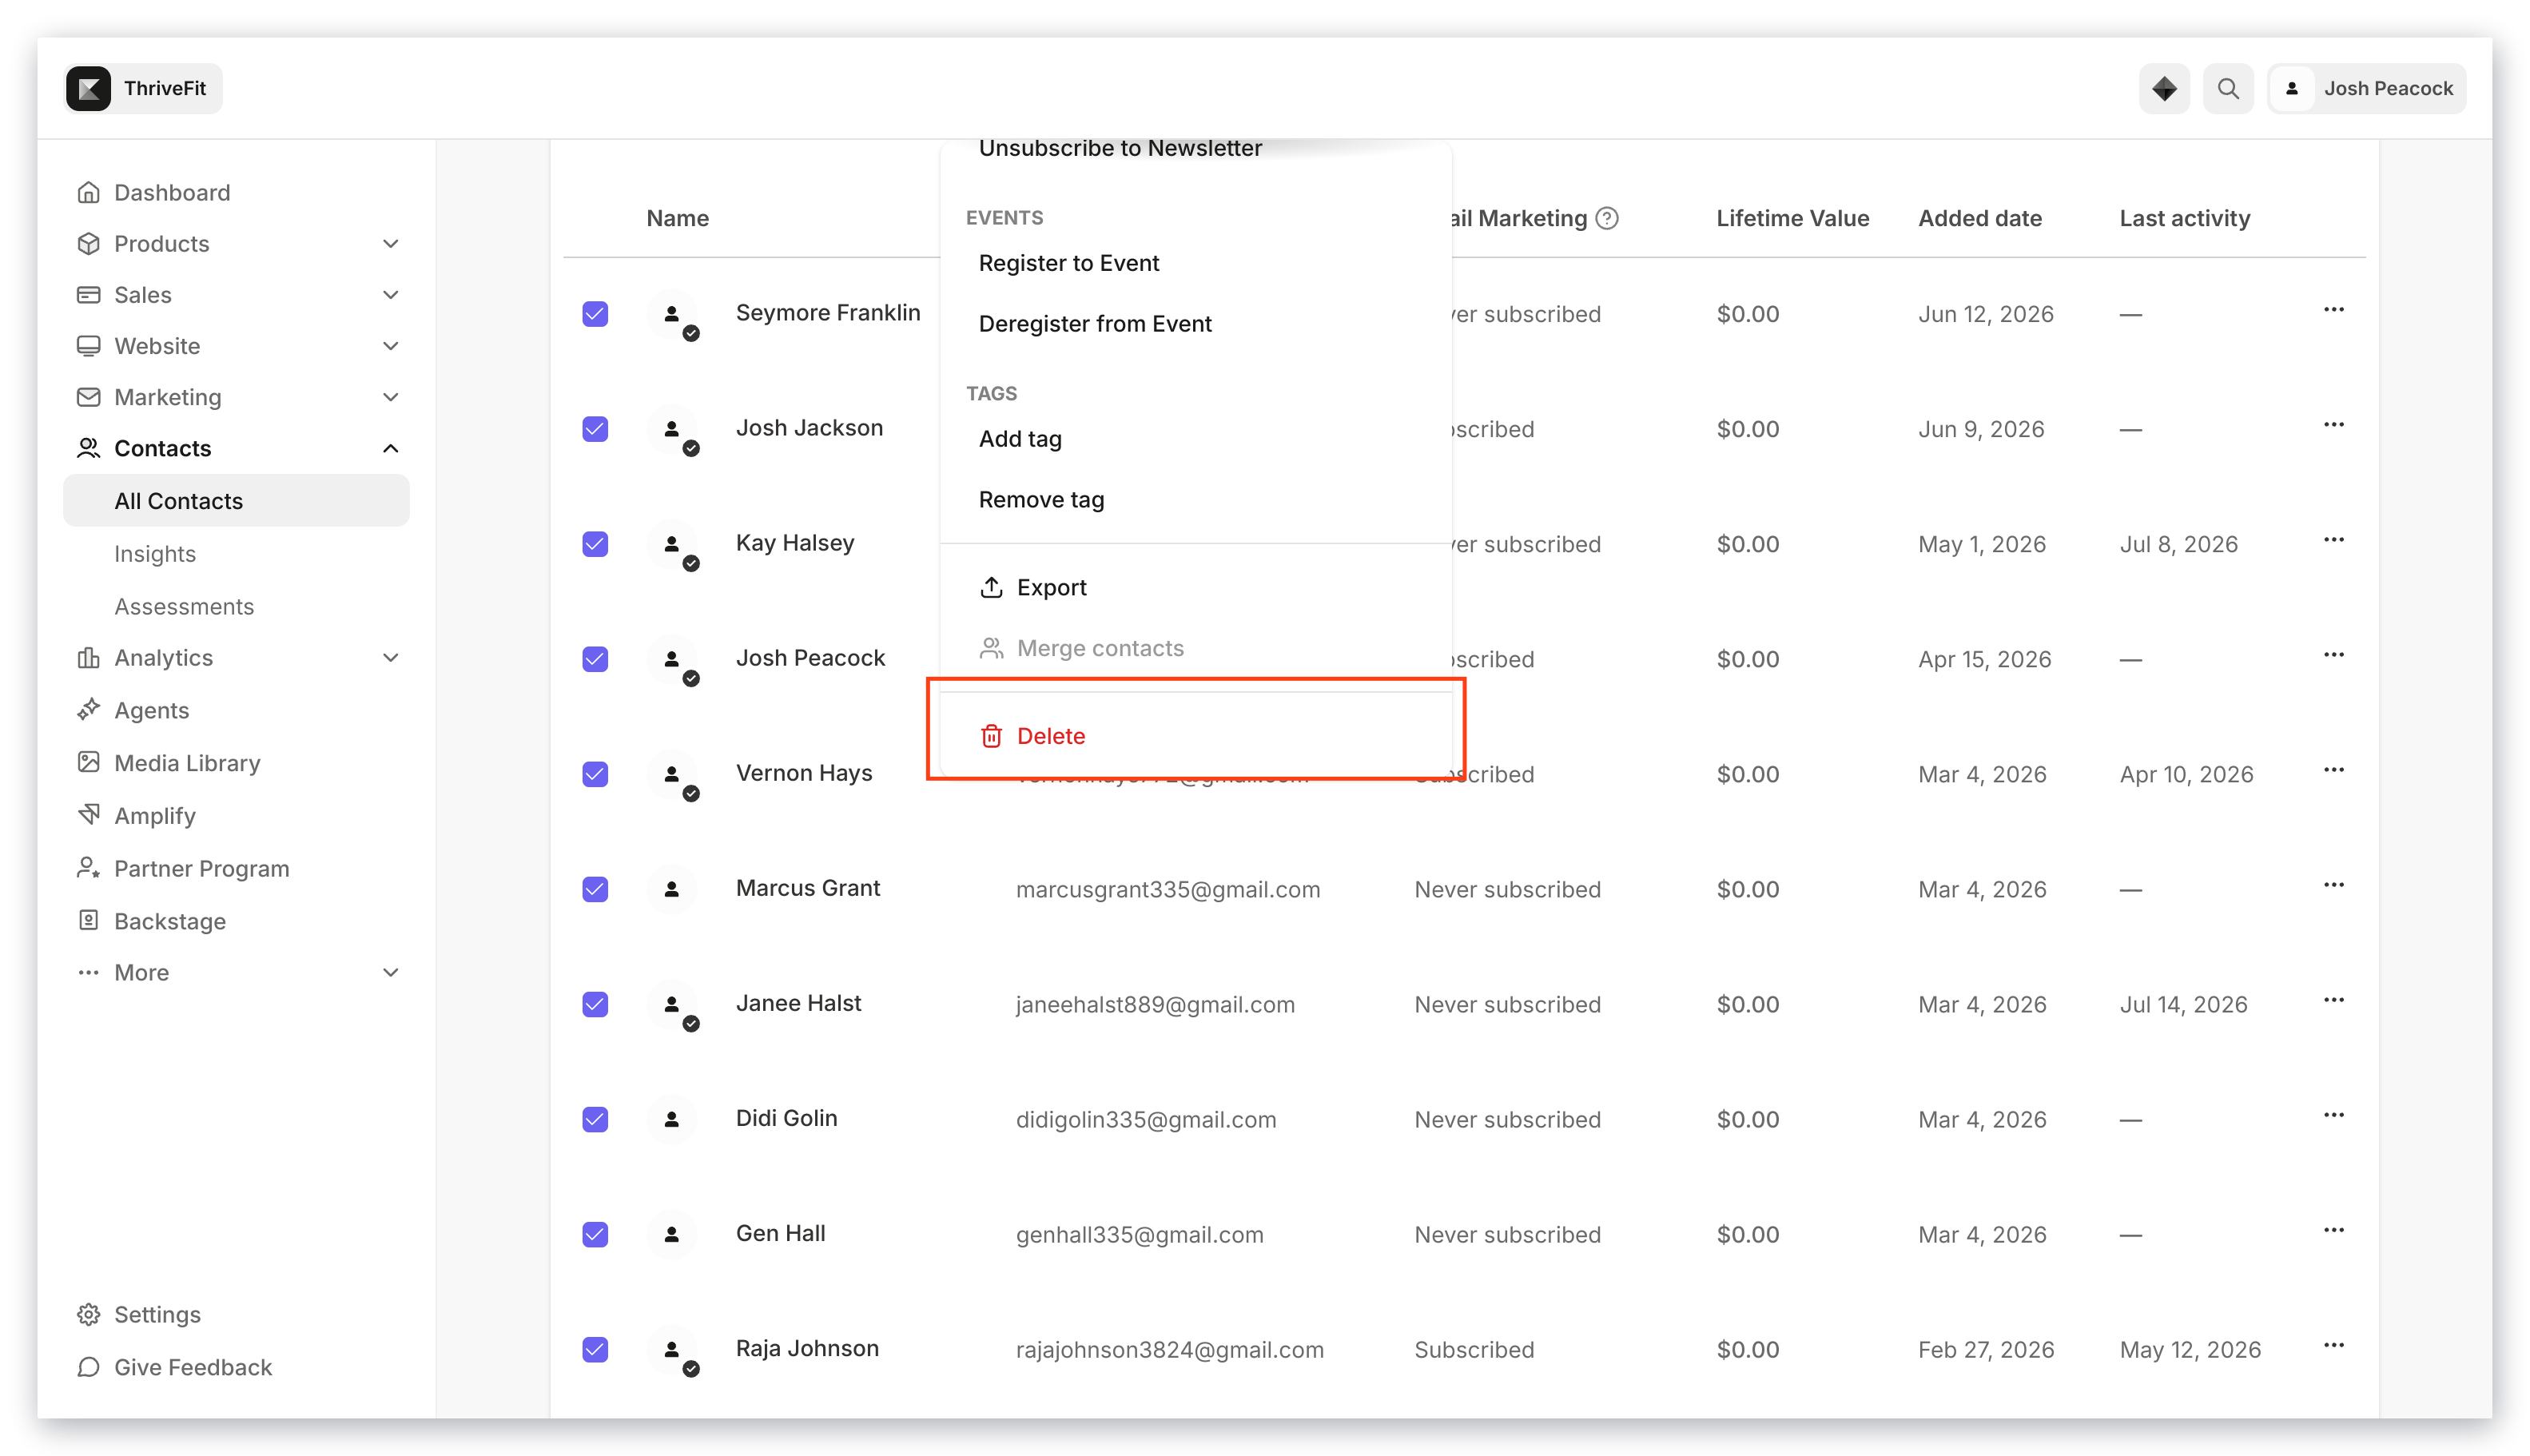Click the Partner Program person-star icon
Screen dimensions: 2530x1456
click(89, 868)
